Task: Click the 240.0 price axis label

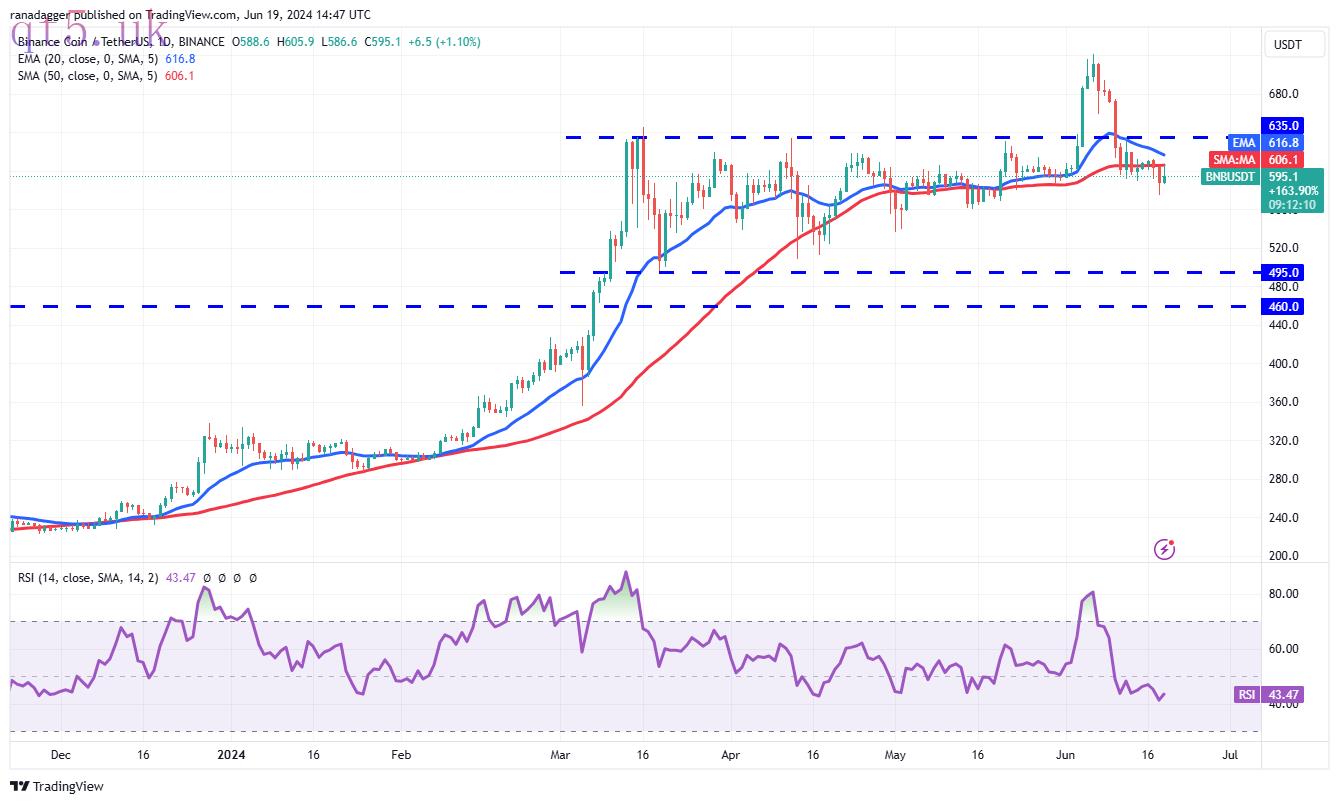Action: click(1284, 518)
